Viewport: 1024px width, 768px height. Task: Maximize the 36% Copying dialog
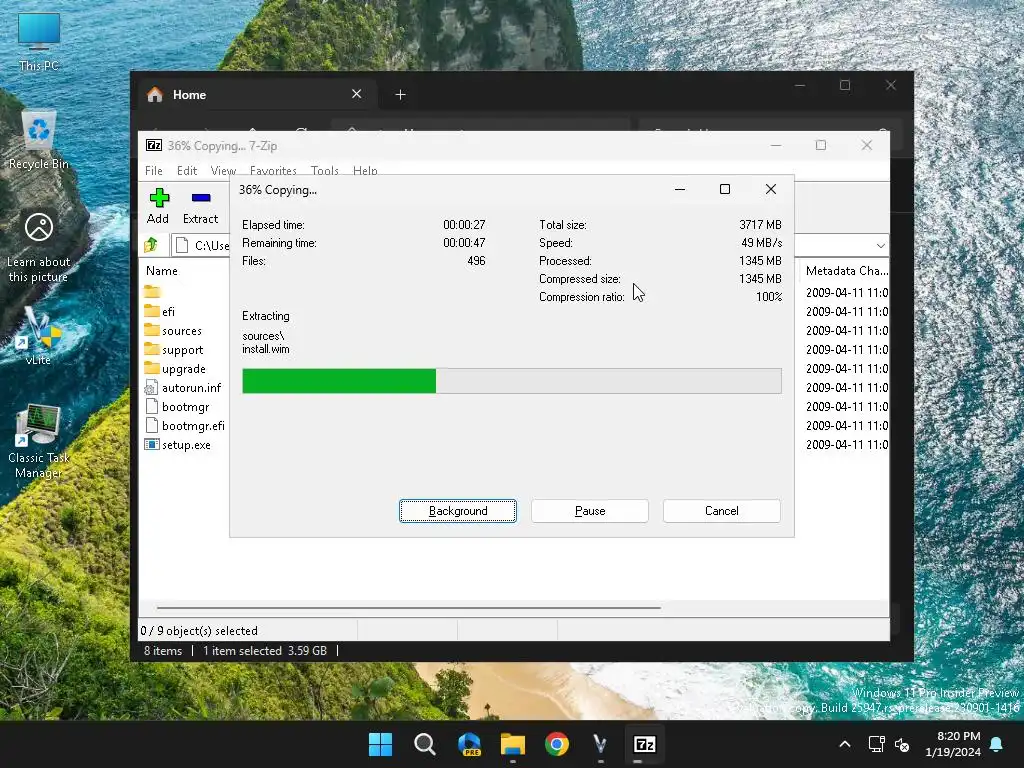click(725, 189)
